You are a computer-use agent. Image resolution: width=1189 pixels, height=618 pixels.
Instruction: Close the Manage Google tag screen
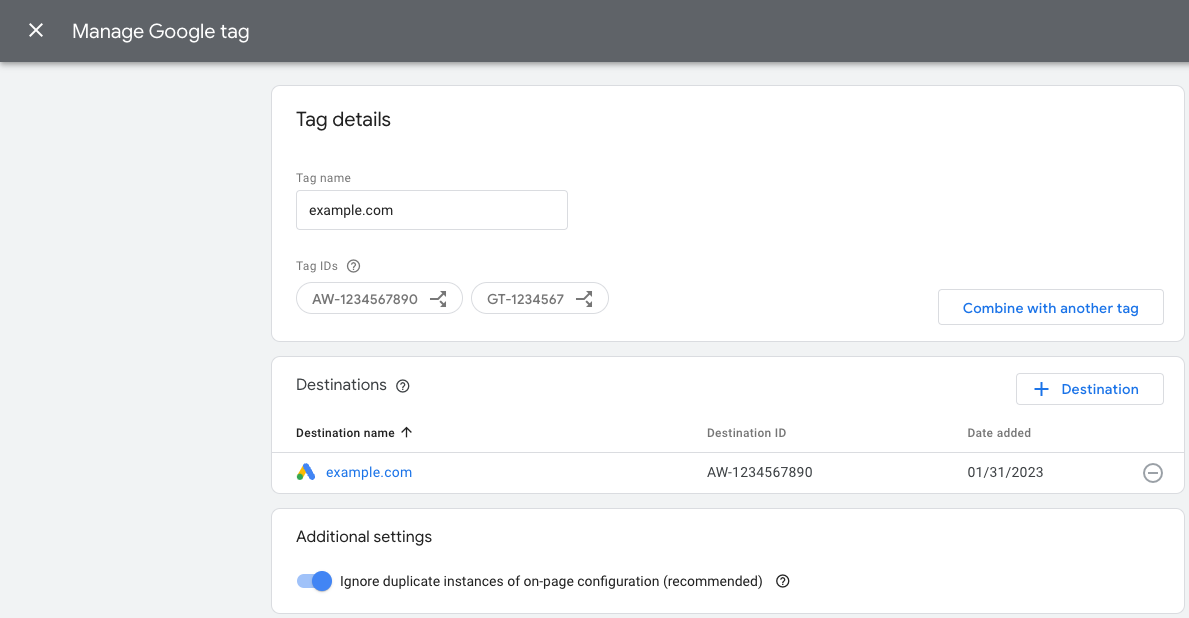[36, 30]
